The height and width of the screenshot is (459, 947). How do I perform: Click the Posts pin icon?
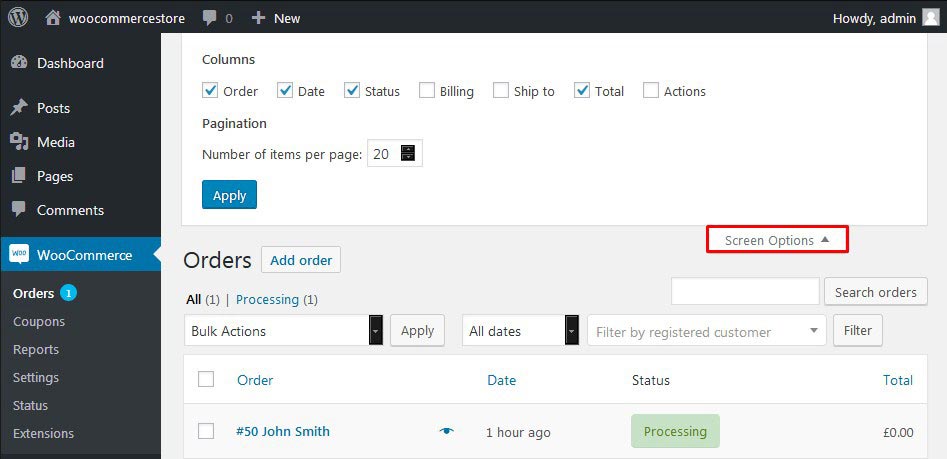click(x=19, y=108)
